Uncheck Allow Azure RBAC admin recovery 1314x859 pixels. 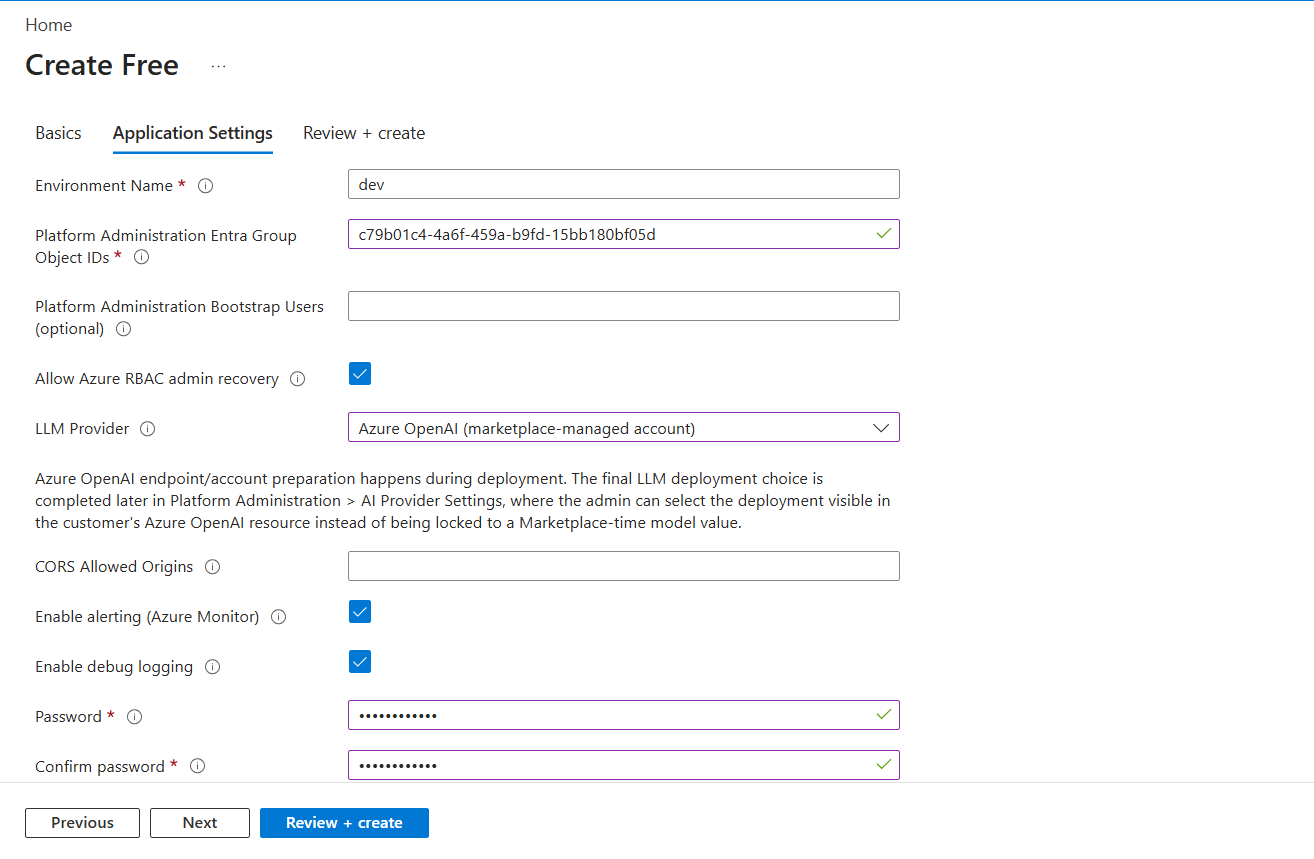(x=360, y=373)
